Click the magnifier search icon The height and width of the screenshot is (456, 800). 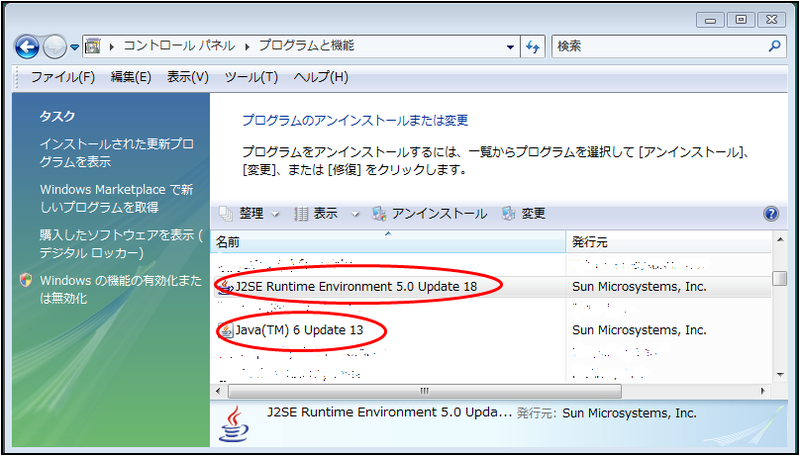774,46
